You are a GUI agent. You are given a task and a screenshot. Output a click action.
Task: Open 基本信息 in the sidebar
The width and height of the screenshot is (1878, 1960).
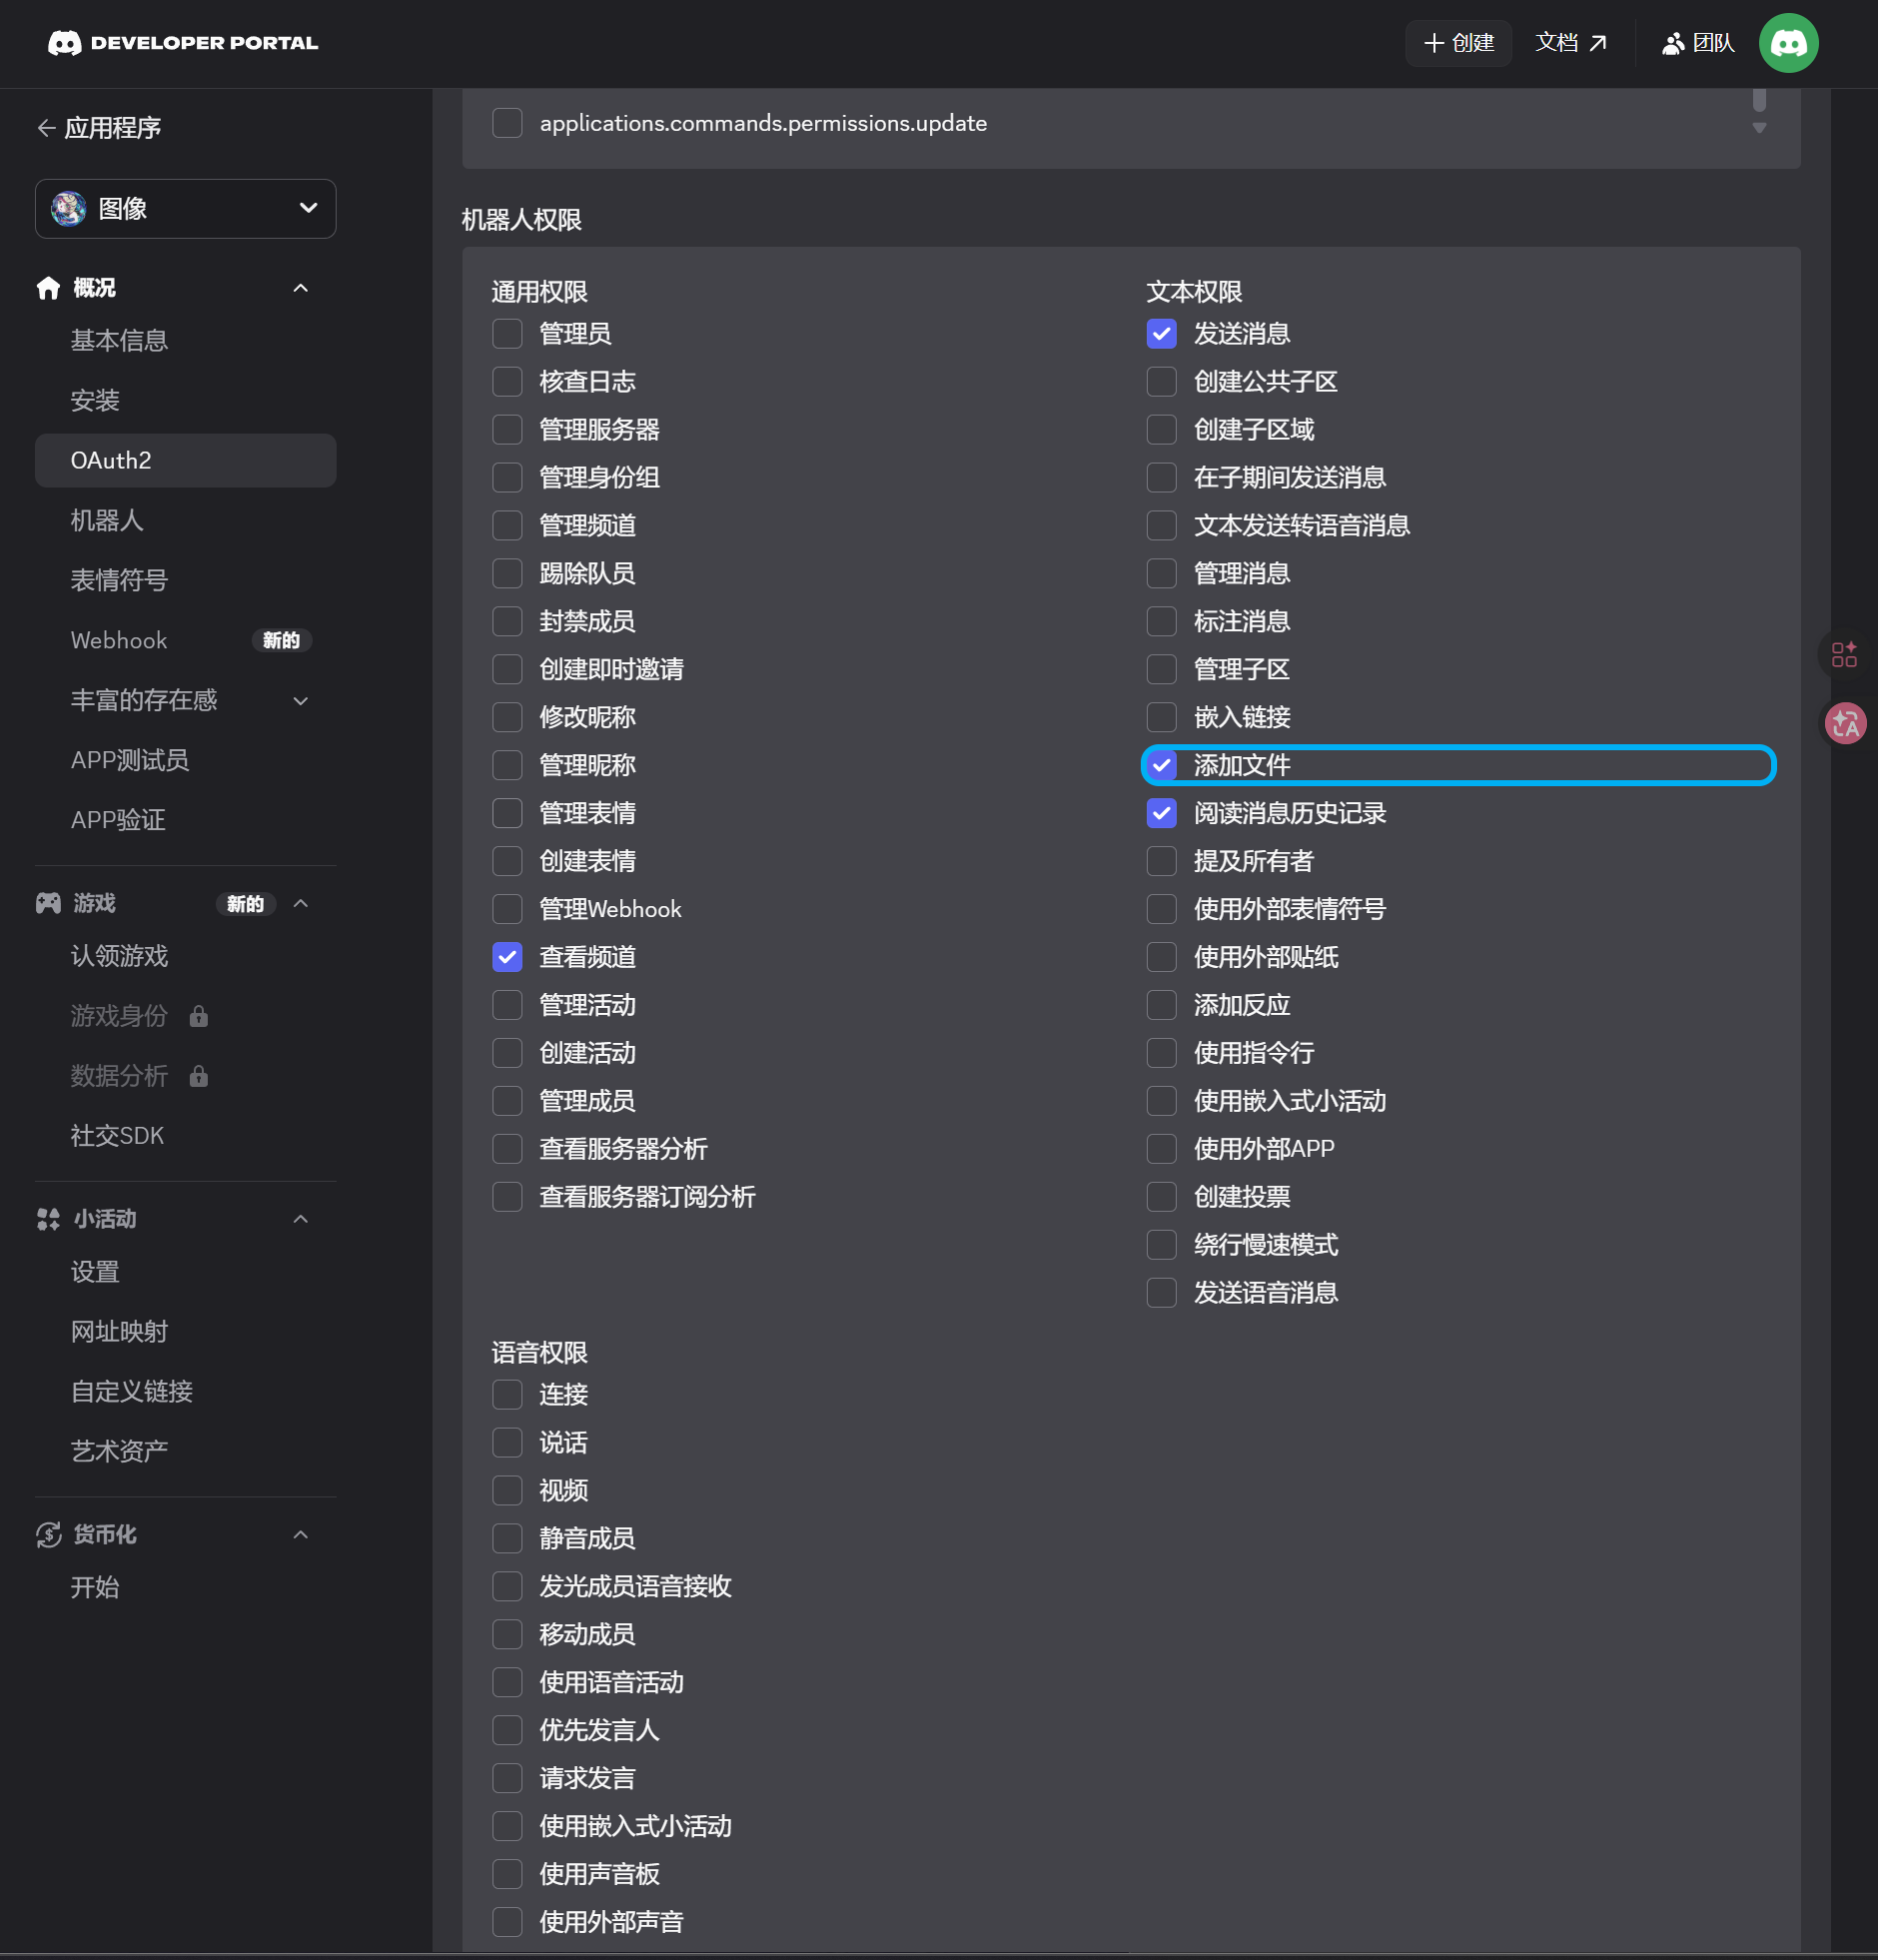click(186, 341)
